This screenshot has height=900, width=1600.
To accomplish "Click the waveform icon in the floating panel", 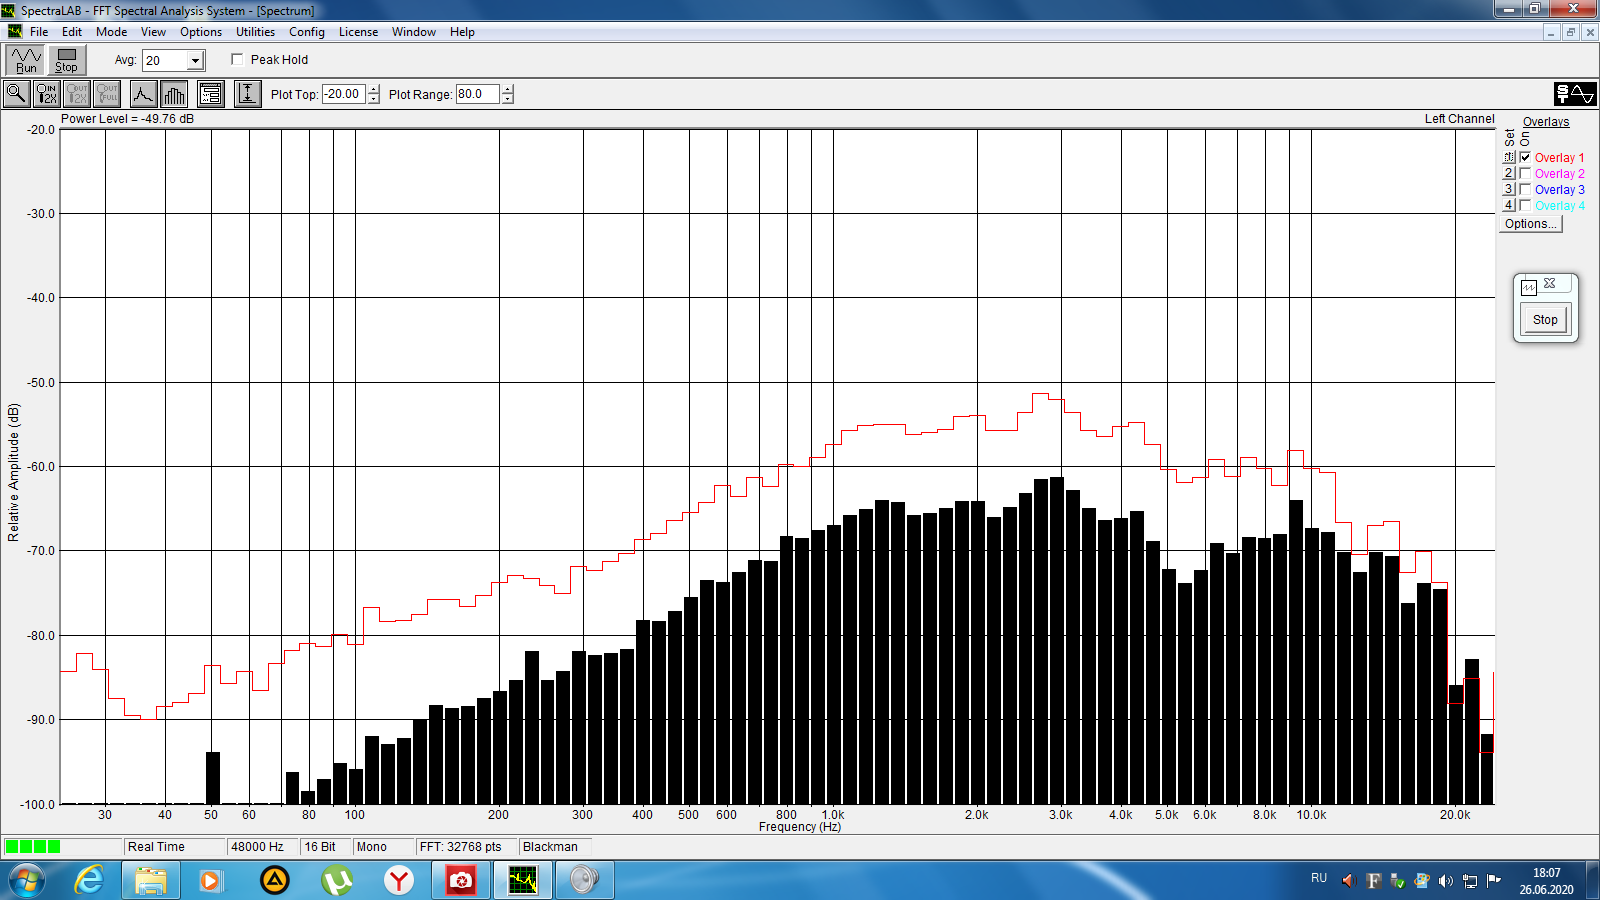I will [1529, 288].
